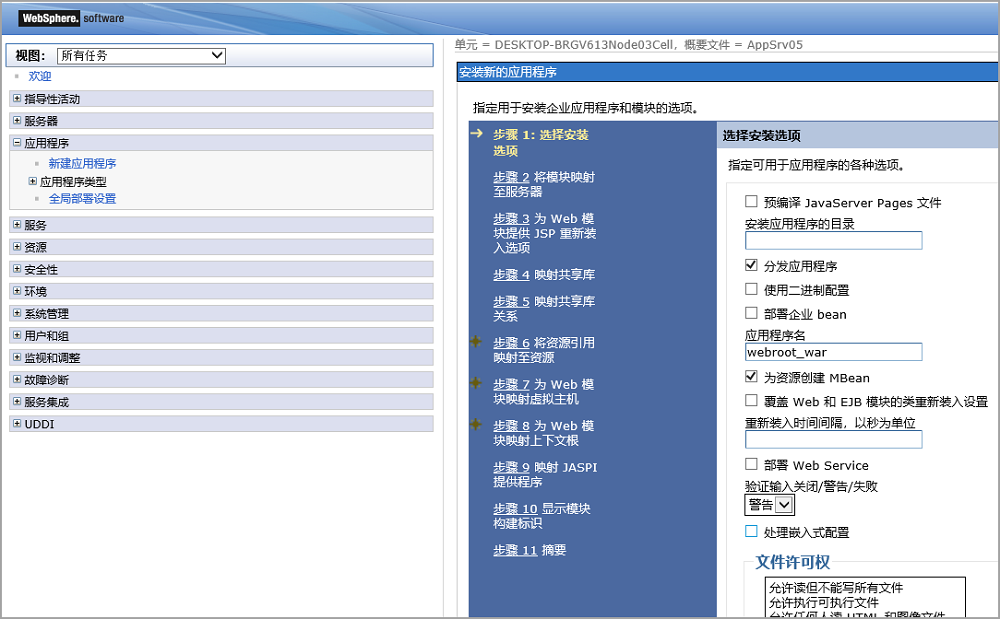Screen dimensions: 1000x619
Task: Click the 选择安装选项 heading
Action: click(x=761, y=135)
